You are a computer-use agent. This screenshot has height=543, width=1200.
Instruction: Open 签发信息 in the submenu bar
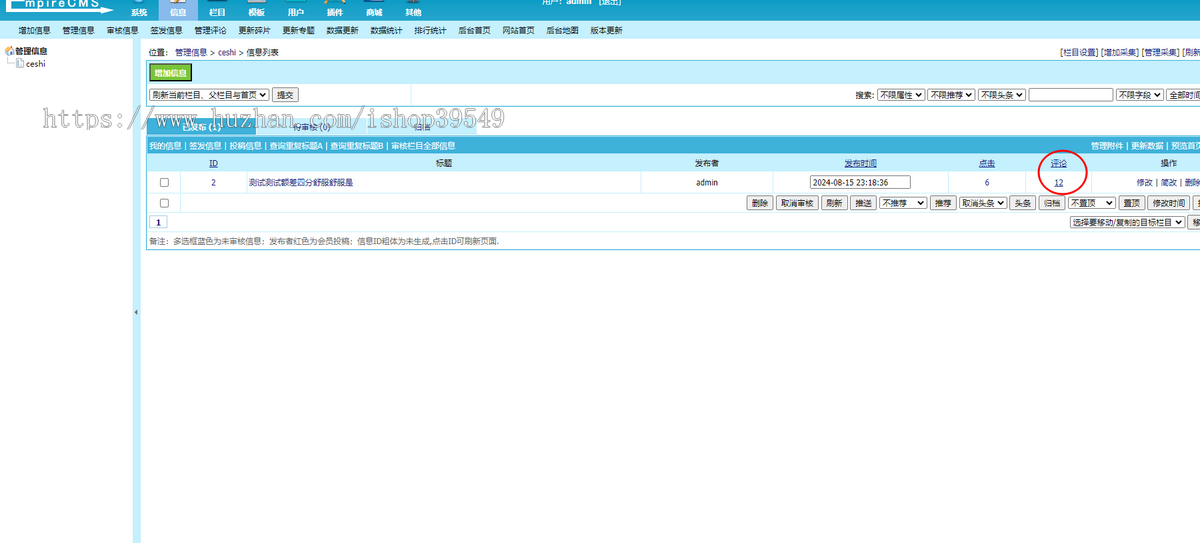coord(166,31)
